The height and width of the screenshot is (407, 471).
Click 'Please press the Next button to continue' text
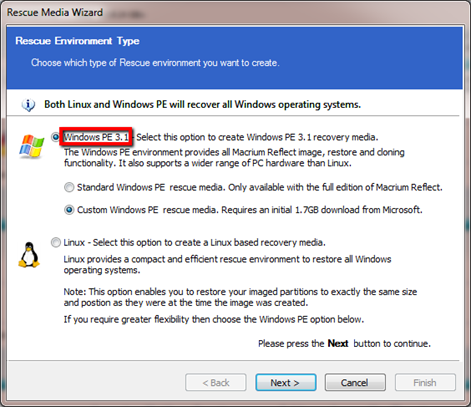coord(344,343)
